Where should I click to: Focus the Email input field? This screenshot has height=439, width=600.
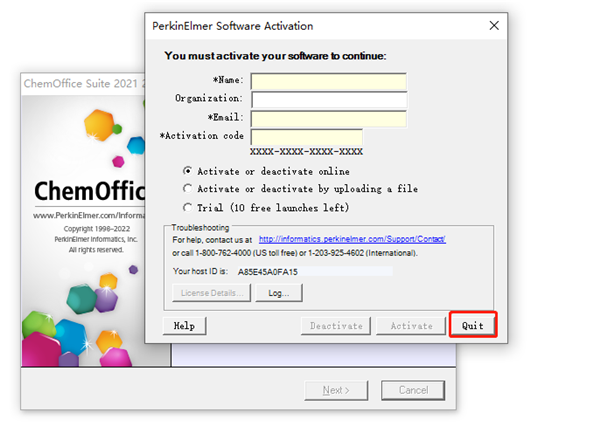click(x=328, y=118)
